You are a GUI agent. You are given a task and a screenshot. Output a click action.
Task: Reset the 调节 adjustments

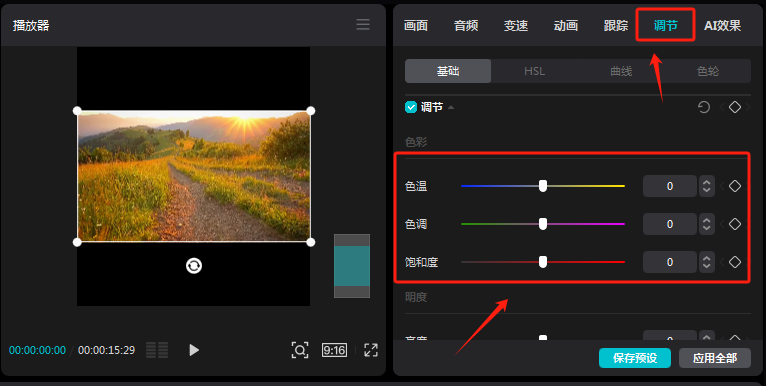point(703,107)
